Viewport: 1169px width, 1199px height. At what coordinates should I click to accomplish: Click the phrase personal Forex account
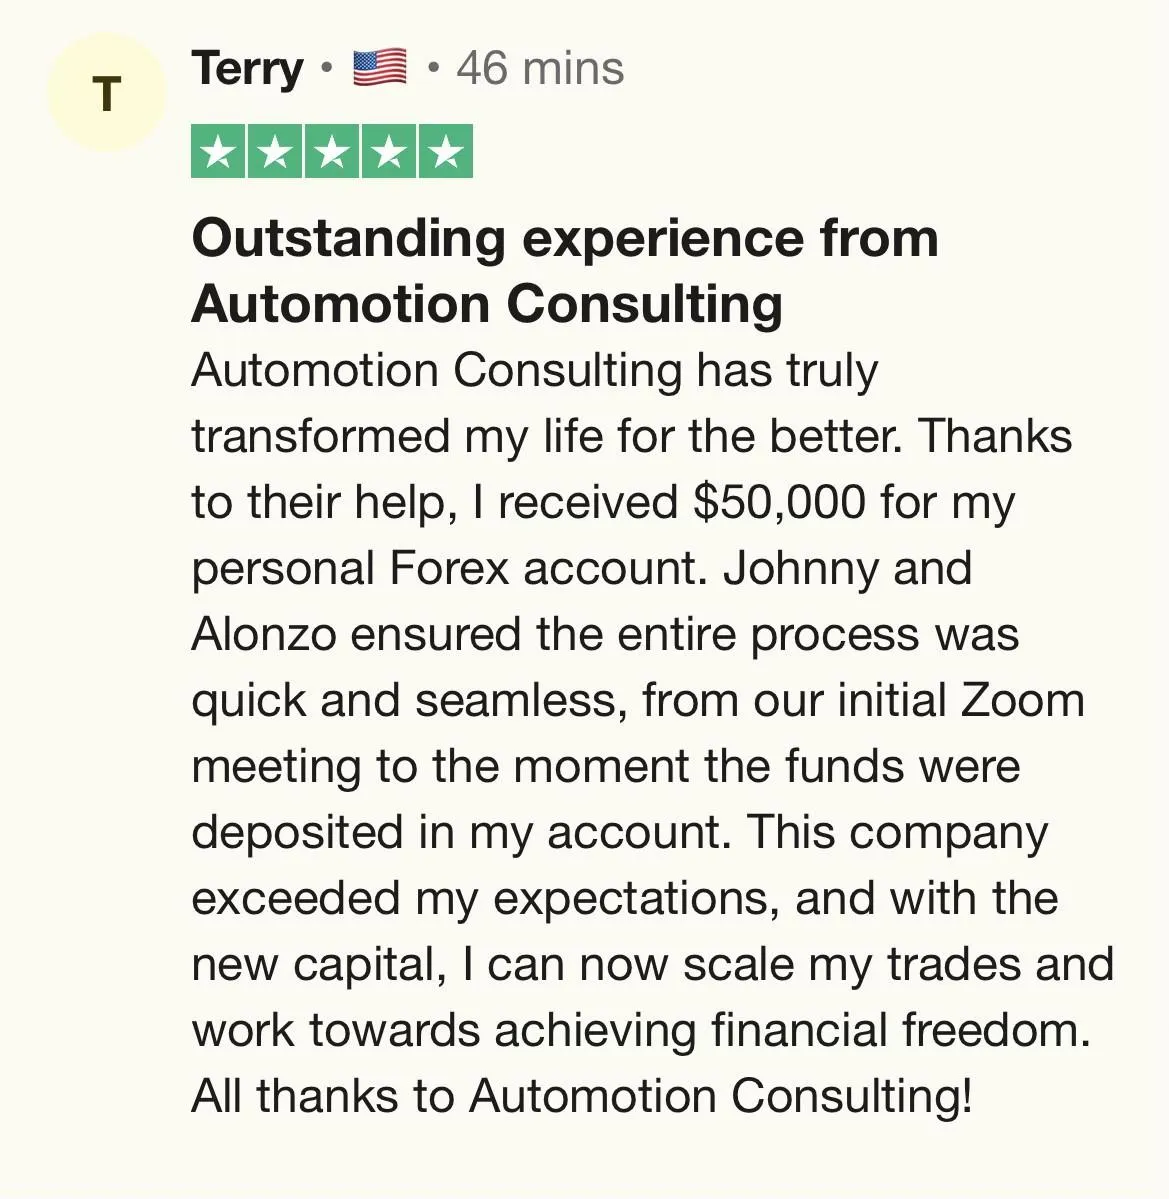(449, 569)
